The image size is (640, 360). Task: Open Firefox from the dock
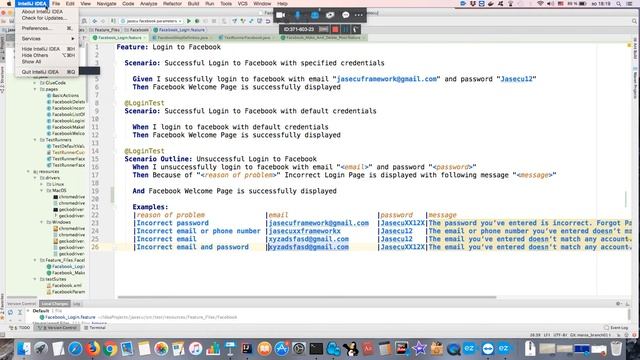(93, 349)
